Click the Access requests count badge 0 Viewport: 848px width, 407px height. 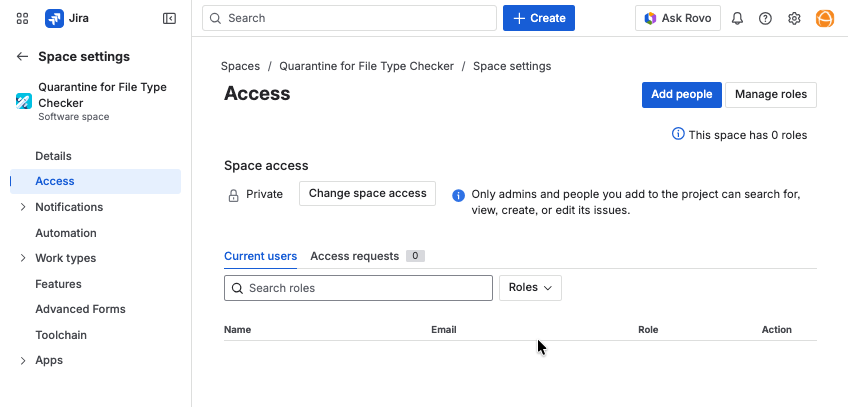click(415, 256)
